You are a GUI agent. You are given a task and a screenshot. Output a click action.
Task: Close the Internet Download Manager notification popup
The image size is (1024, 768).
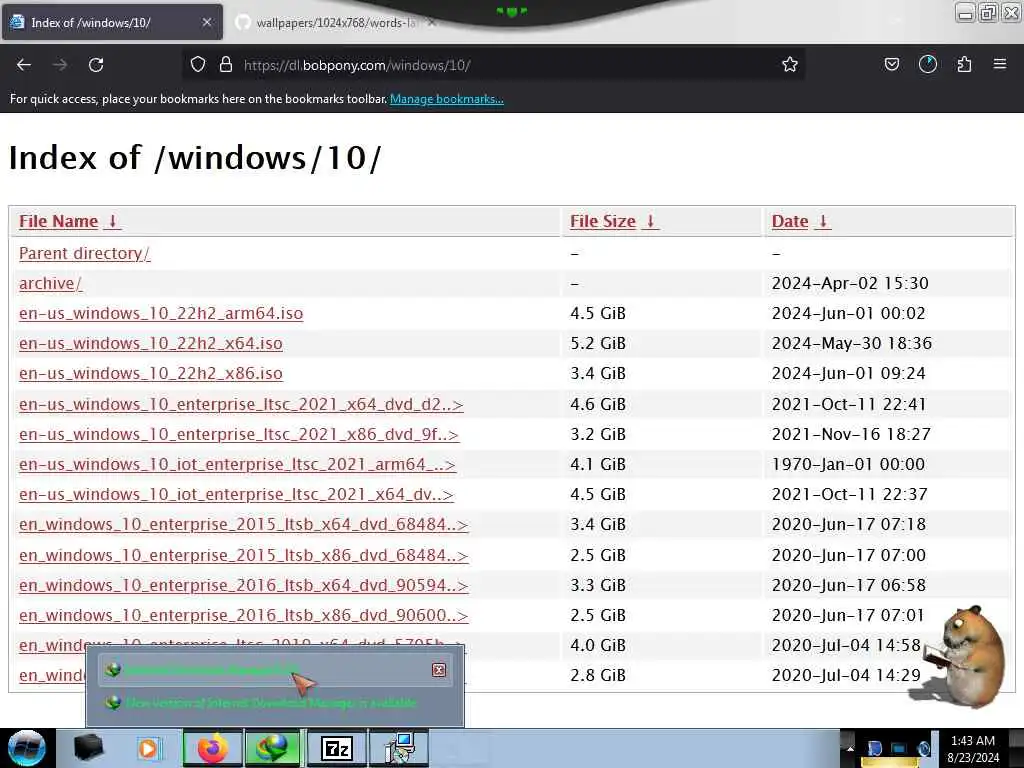tap(439, 670)
